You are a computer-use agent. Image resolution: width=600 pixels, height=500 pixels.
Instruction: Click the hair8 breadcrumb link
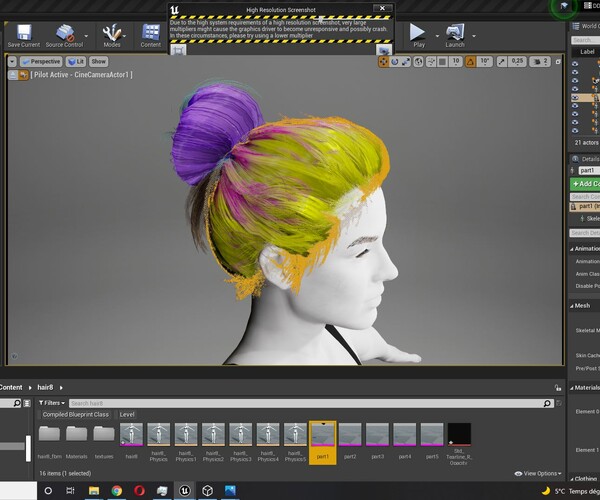45,388
